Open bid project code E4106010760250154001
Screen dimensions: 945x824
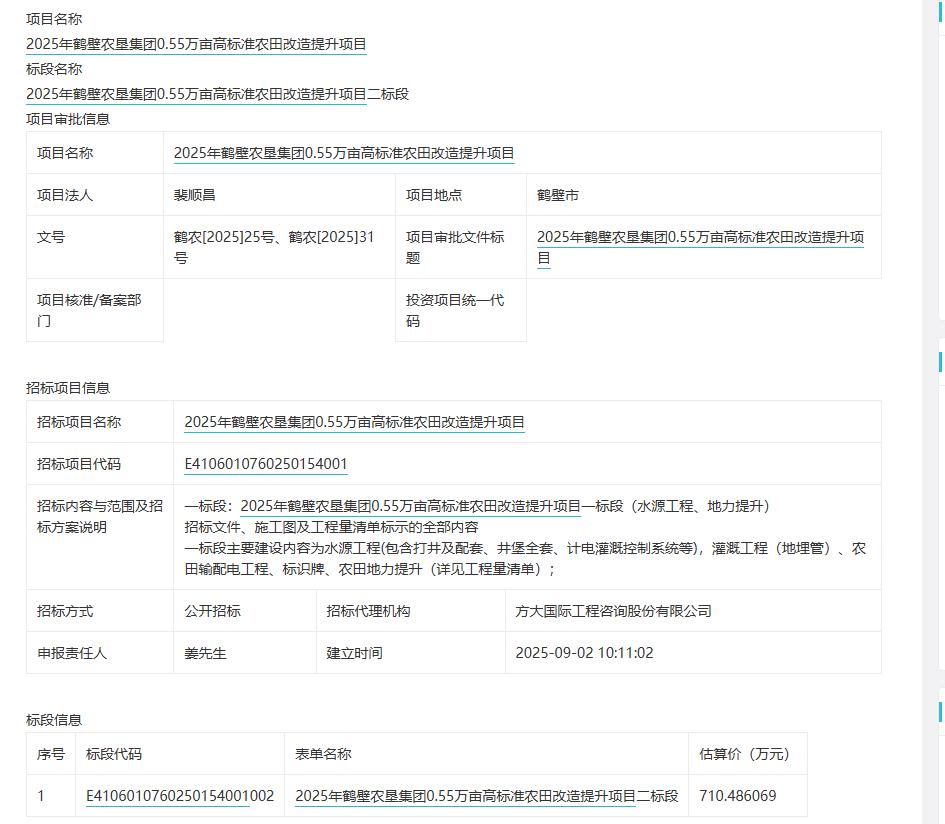coord(266,464)
